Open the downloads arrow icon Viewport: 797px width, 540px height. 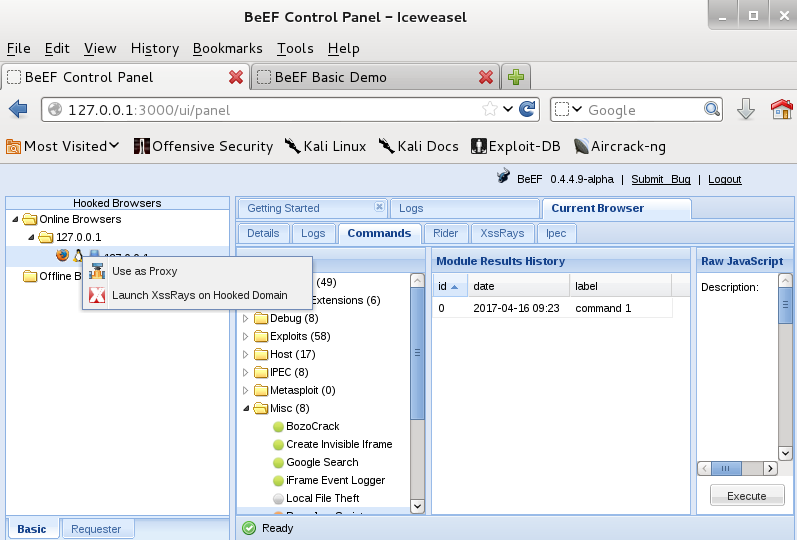point(746,109)
